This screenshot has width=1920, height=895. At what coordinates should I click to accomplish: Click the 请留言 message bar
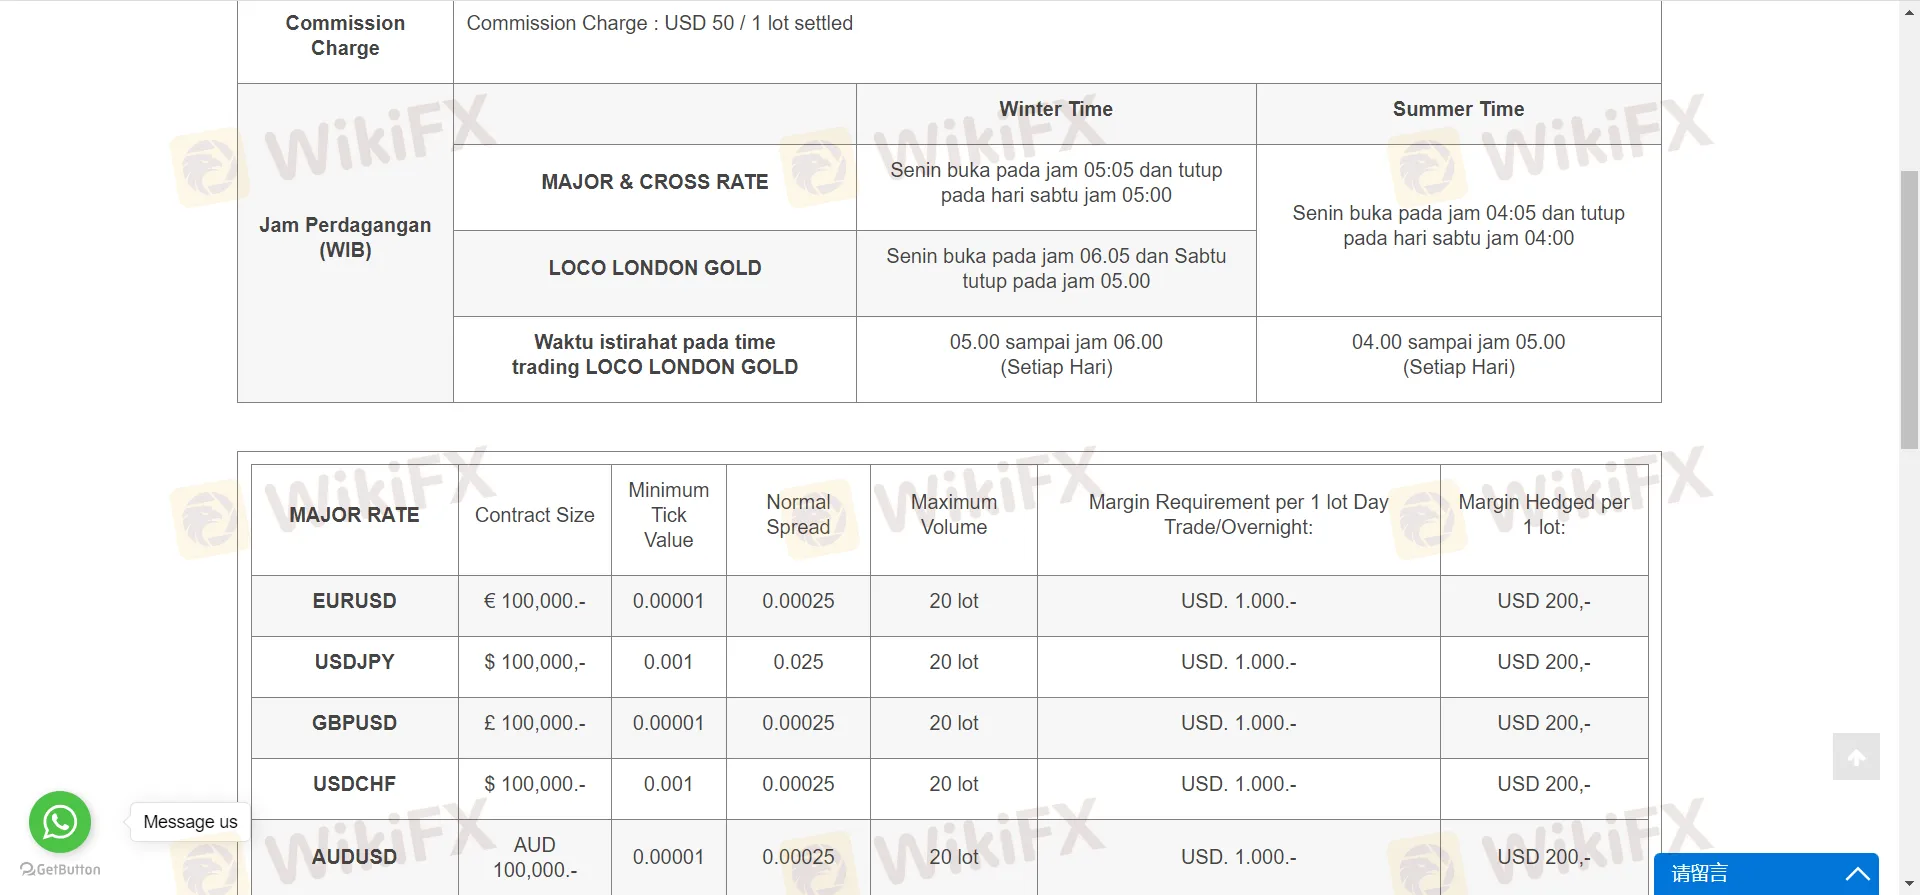click(x=1766, y=873)
